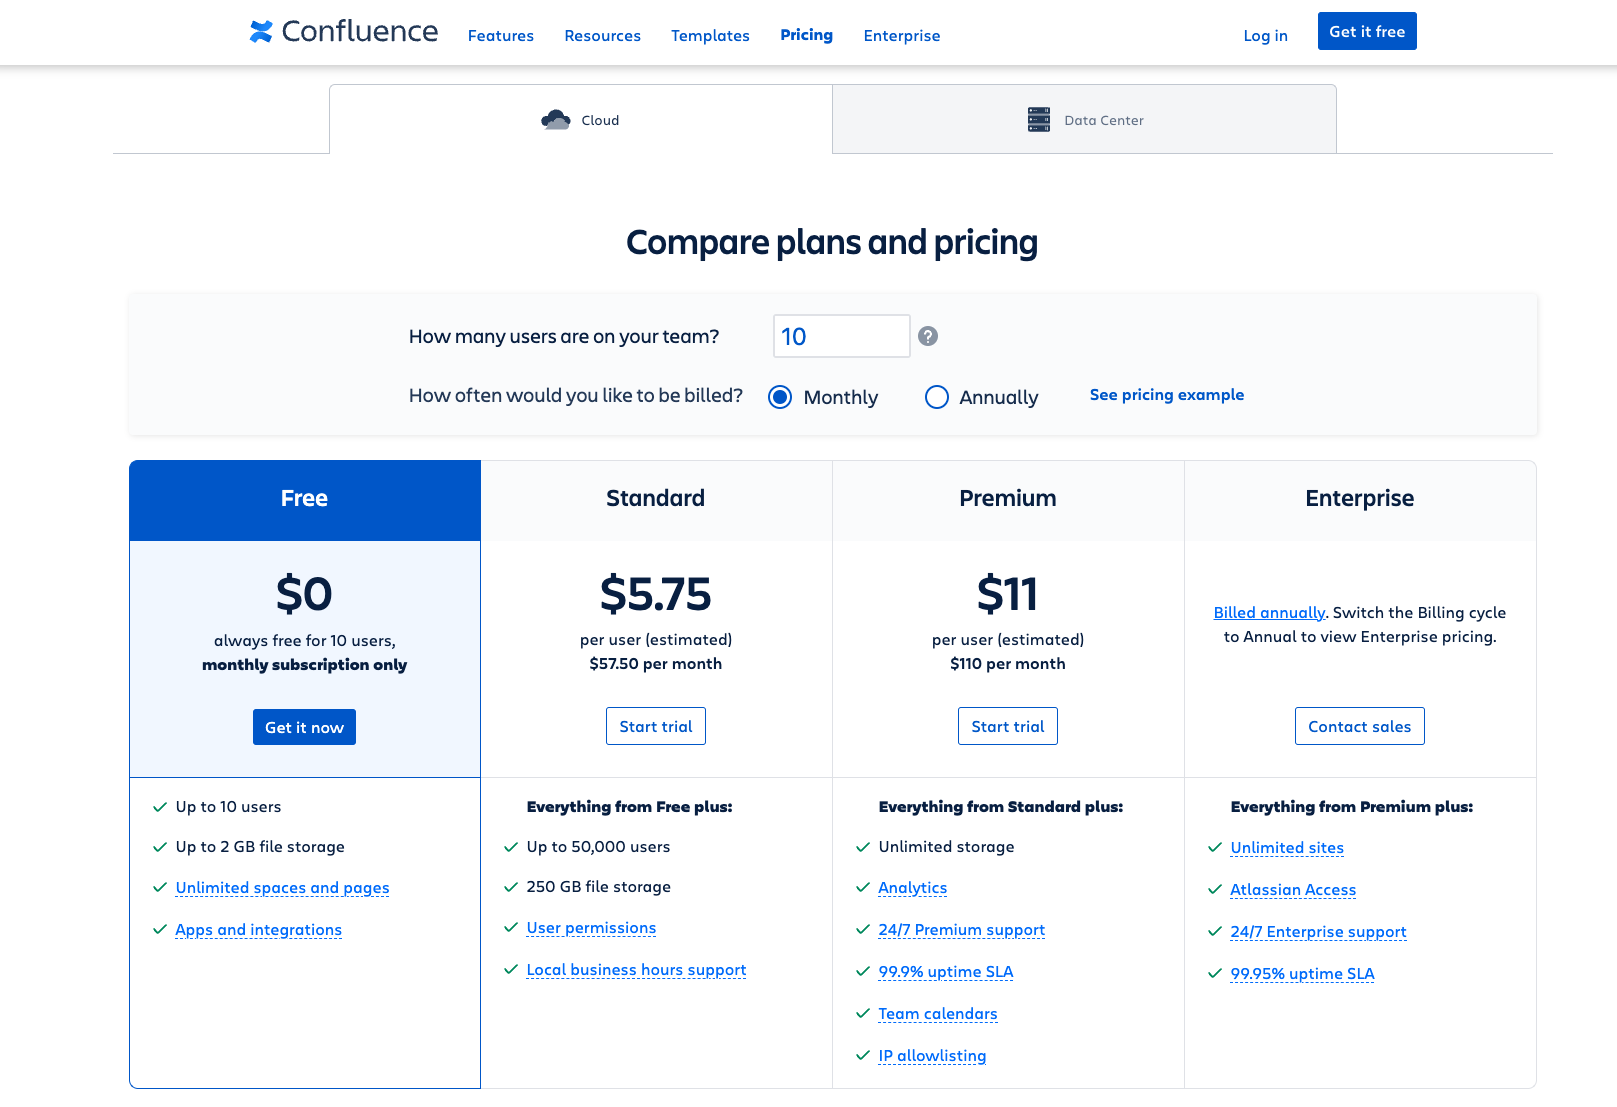
Task: Click the team user count field
Action: 841,336
